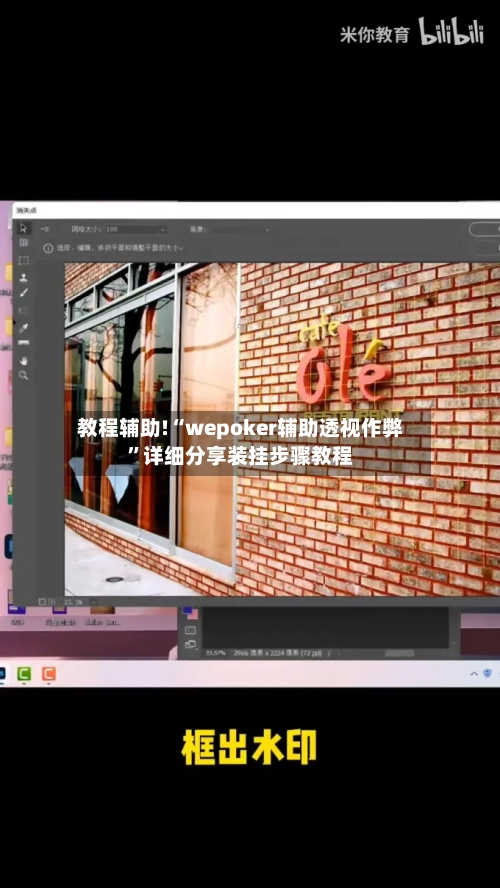
Task: Open the angle dropdown
Action: [241, 229]
